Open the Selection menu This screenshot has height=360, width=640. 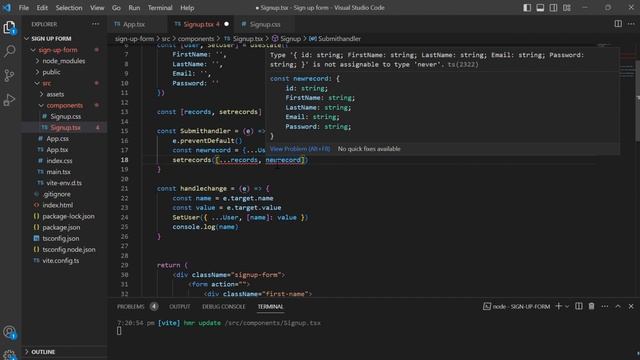coord(69,8)
